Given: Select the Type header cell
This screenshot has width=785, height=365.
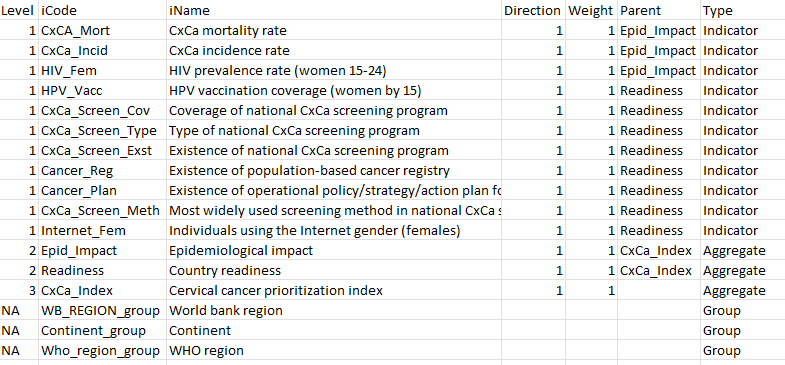Looking at the screenshot, I should pyautogui.click(x=743, y=11).
